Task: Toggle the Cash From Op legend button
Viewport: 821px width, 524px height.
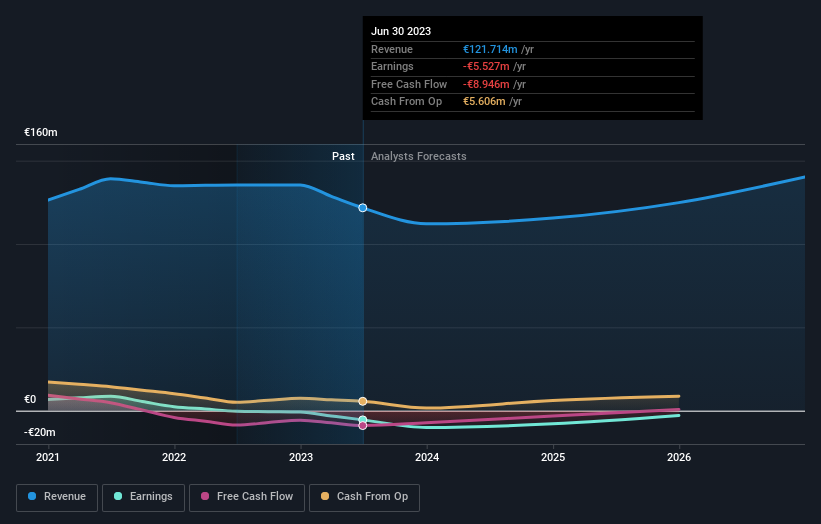Action: [364, 497]
